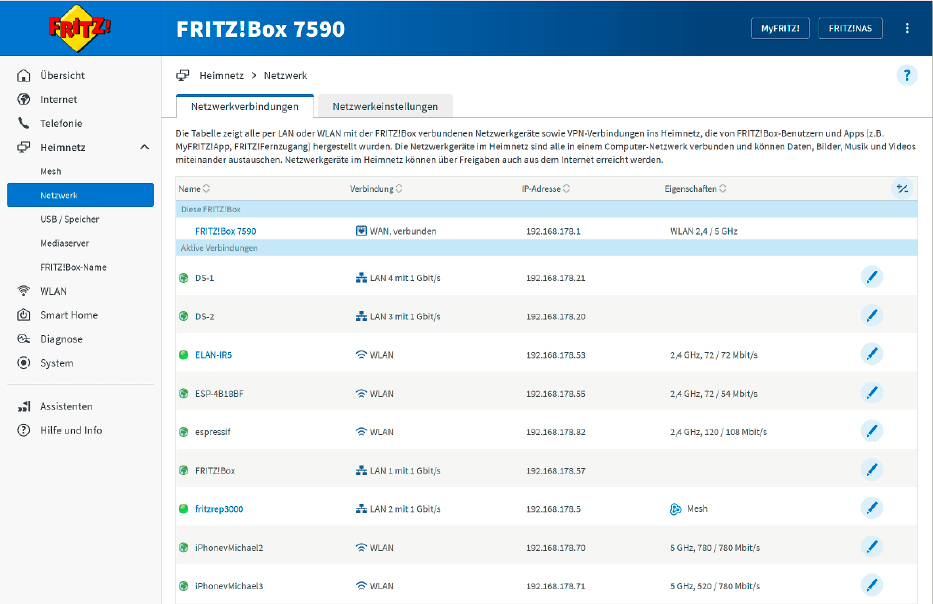Sort the table by Verbindung column
Viewport: 933px width, 604px height.
click(x=376, y=189)
